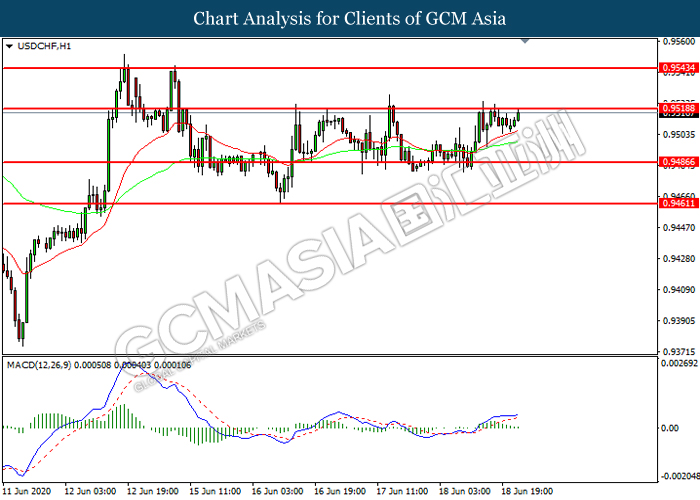This screenshot has width=700, height=500.
Task: Select the 0.95188 price level label
Action: click(x=679, y=108)
